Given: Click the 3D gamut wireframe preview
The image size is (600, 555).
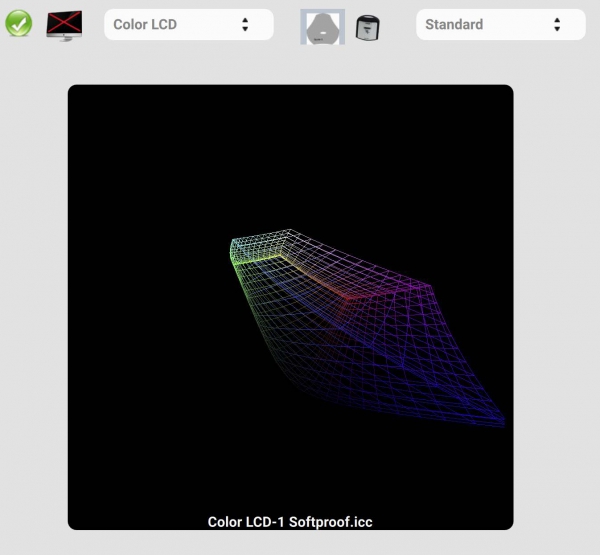Looking at the screenshot, I should [x=290, y=307].
